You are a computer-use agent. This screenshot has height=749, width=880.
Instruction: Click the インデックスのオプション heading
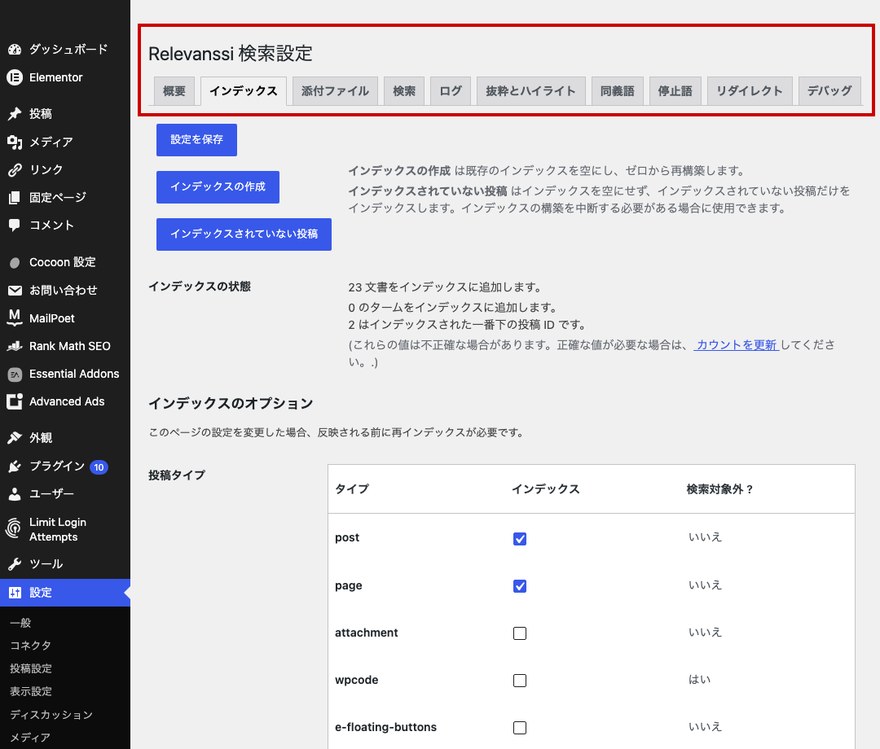click(x=231, y=403)
